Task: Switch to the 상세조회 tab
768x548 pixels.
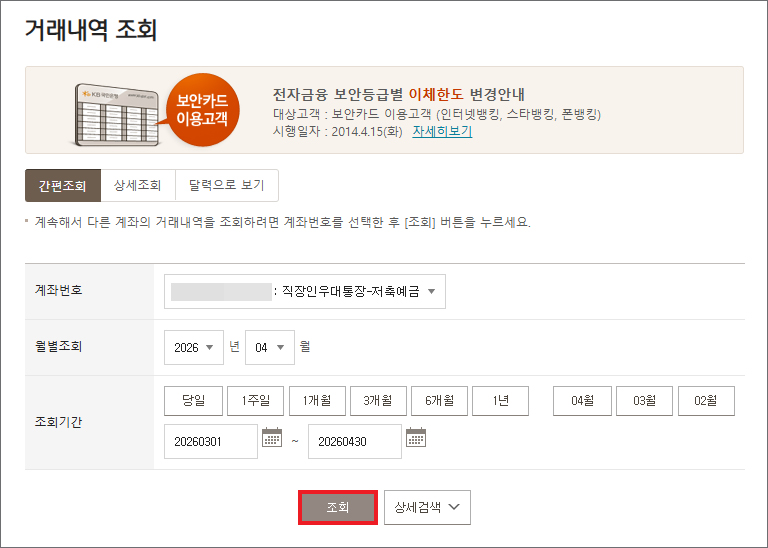Action: 138,186
